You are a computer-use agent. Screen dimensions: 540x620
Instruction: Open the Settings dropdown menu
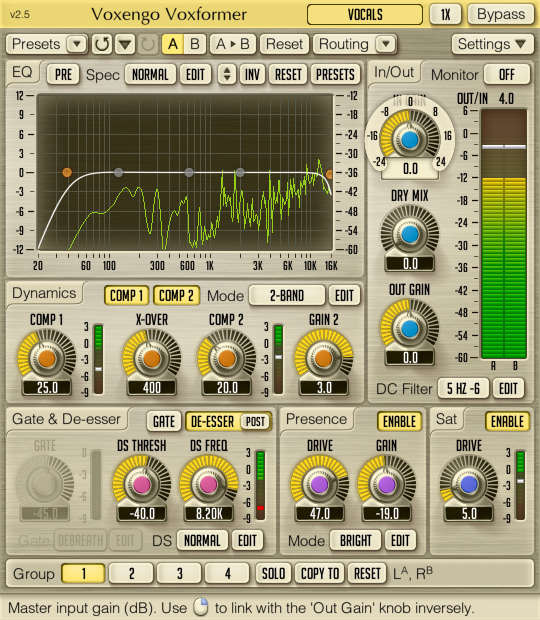(x=491, y=44)
